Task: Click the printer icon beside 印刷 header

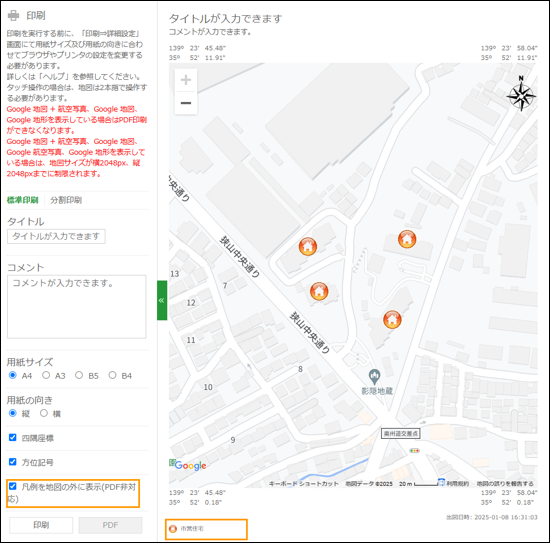Action: tap(13, 15)
